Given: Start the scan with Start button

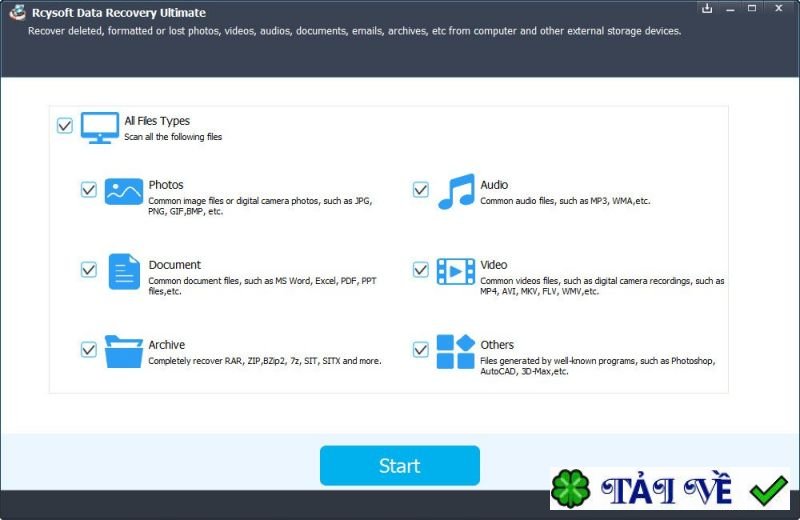Looking at the screenshot, I should [399, 465].
